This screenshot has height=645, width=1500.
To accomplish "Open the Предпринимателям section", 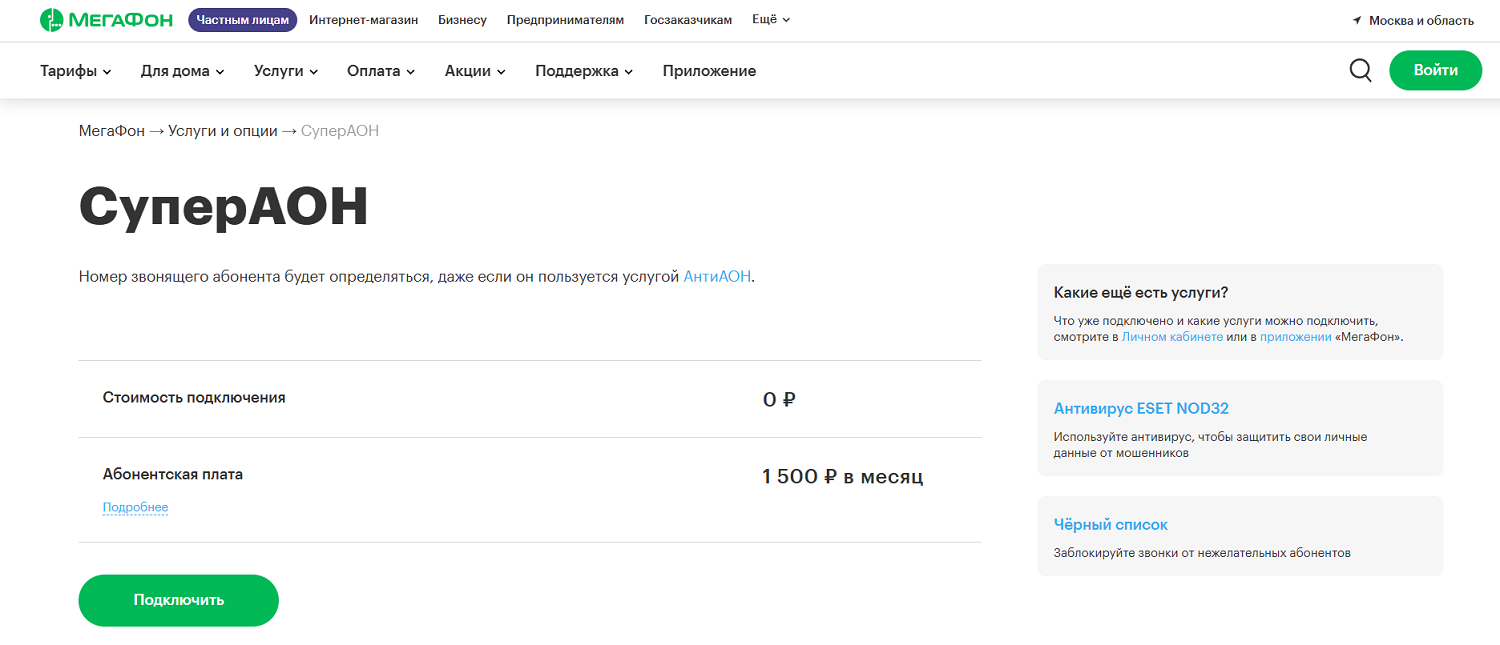I will [x=565, y=20].
